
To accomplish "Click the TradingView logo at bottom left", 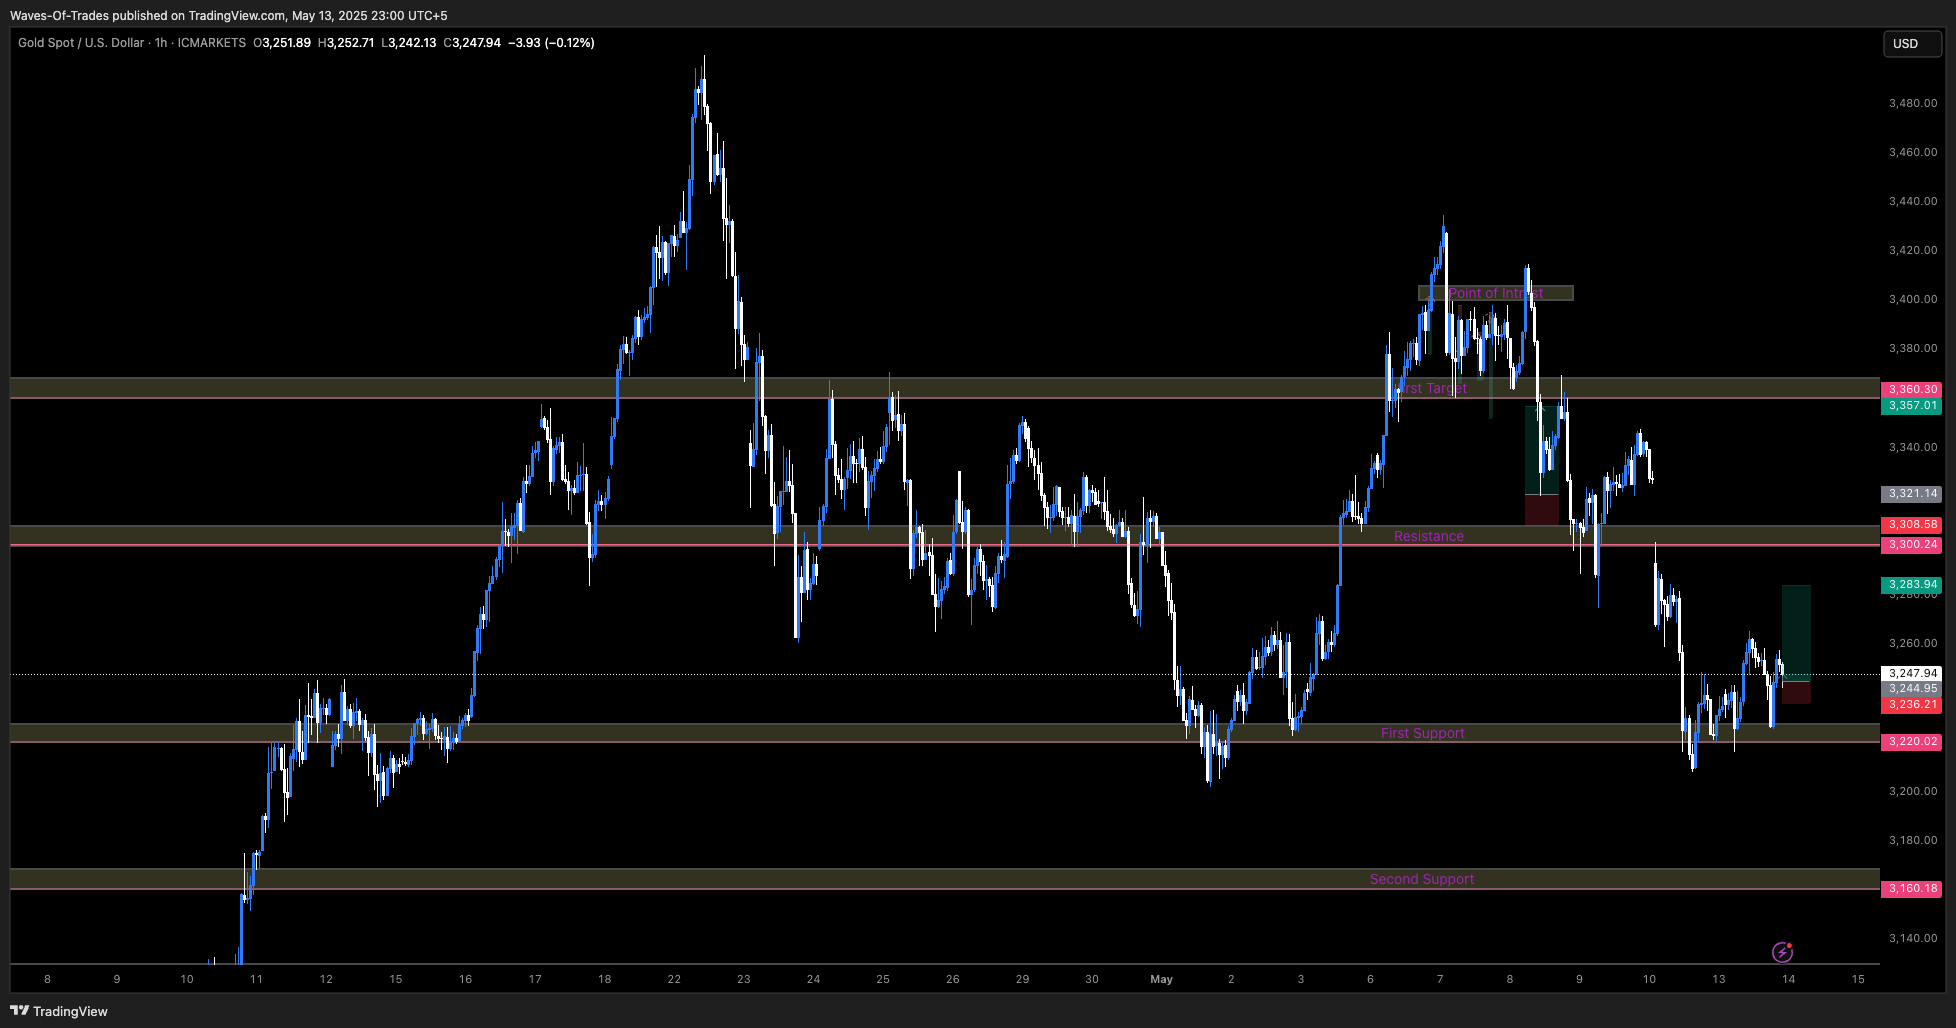I will point(59,1011).
